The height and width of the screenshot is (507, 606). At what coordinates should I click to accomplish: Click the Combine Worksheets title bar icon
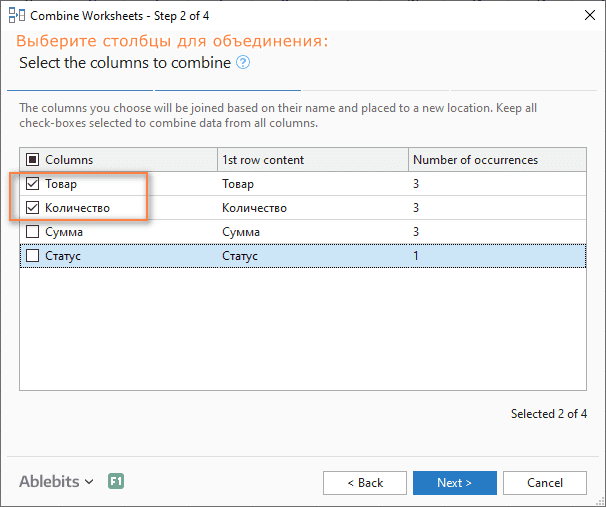tap(17, 15)
